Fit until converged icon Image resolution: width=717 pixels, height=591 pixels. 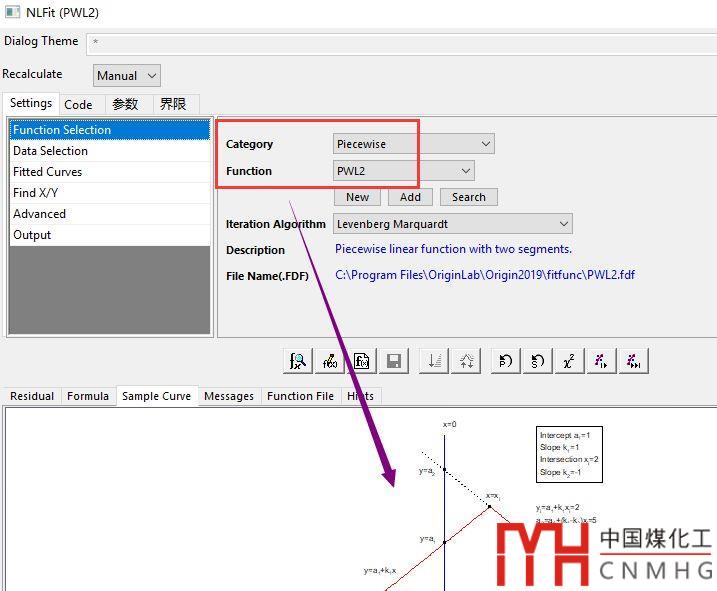click(x=633, y=361)
